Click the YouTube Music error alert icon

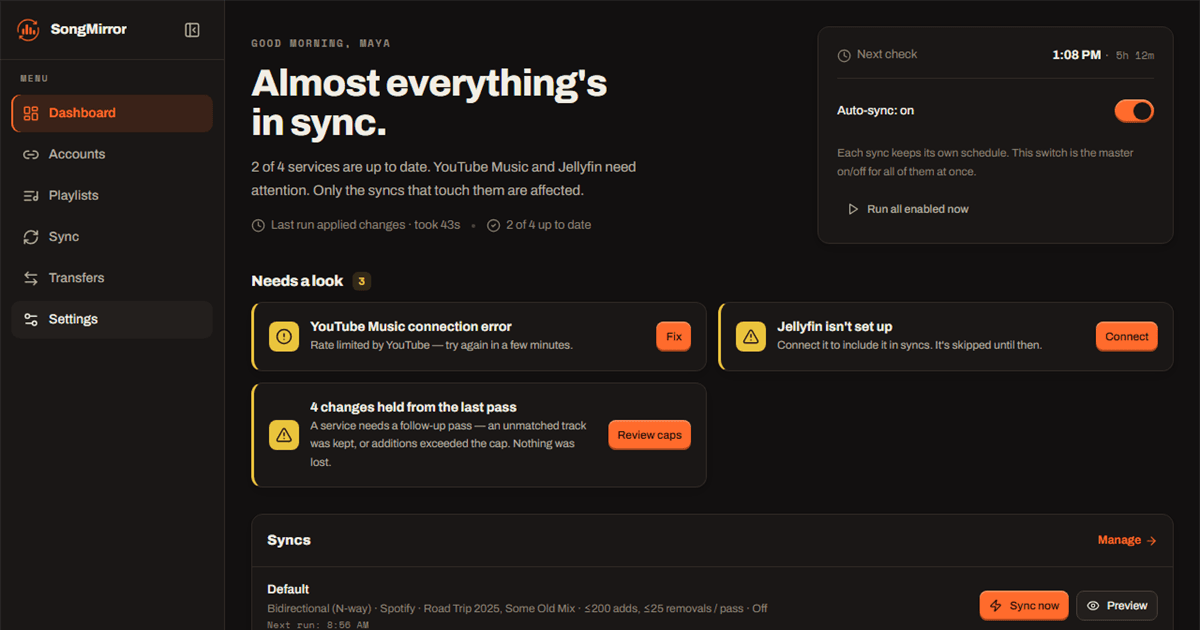[284, 337]
